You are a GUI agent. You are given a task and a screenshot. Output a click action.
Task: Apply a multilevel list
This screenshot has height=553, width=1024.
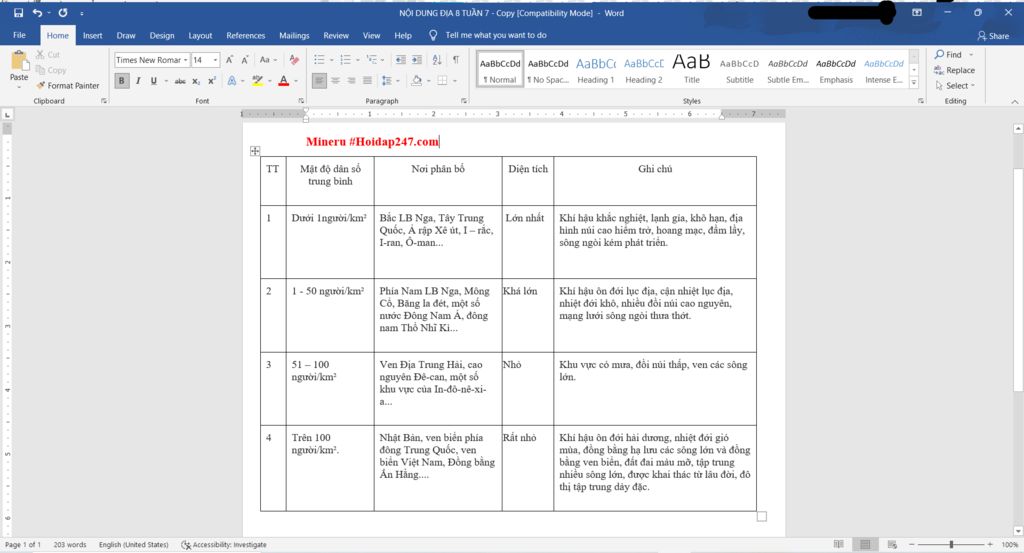[371, 60]
